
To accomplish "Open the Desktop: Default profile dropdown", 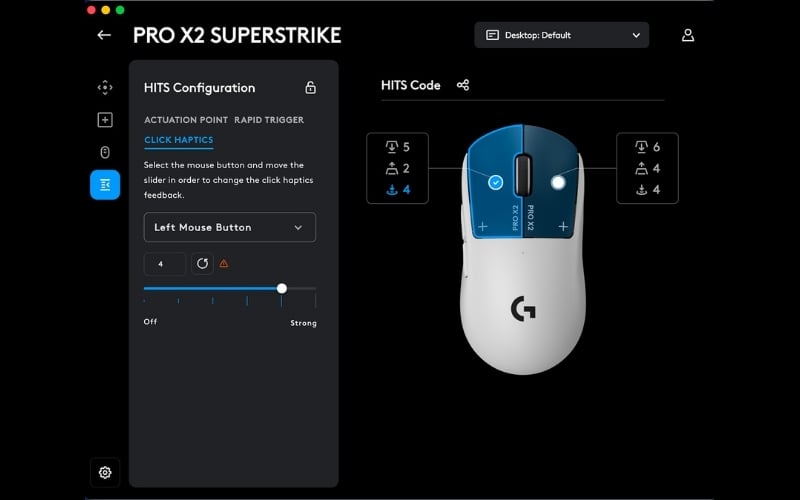I will click(562, 35).
